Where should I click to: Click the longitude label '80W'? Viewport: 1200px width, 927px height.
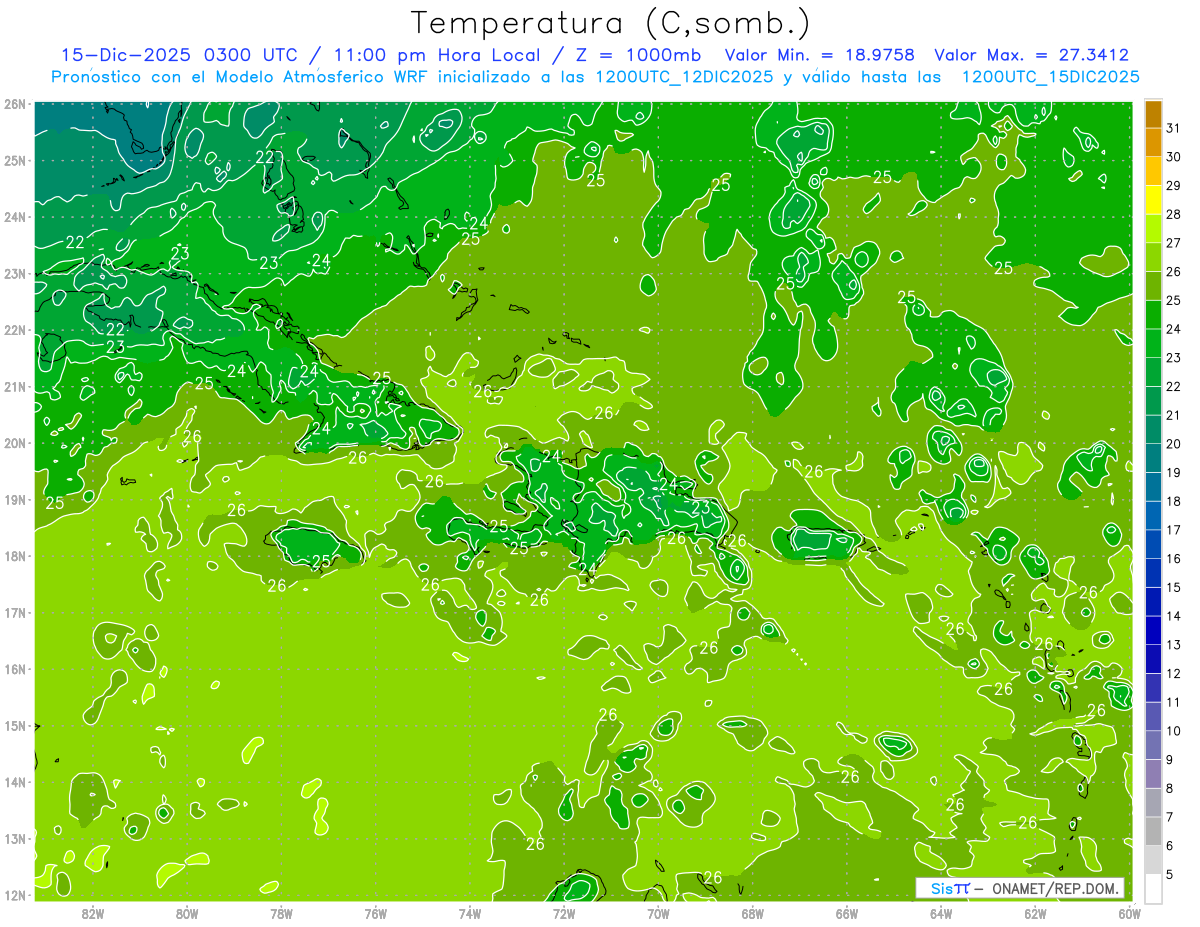(187, 913)
